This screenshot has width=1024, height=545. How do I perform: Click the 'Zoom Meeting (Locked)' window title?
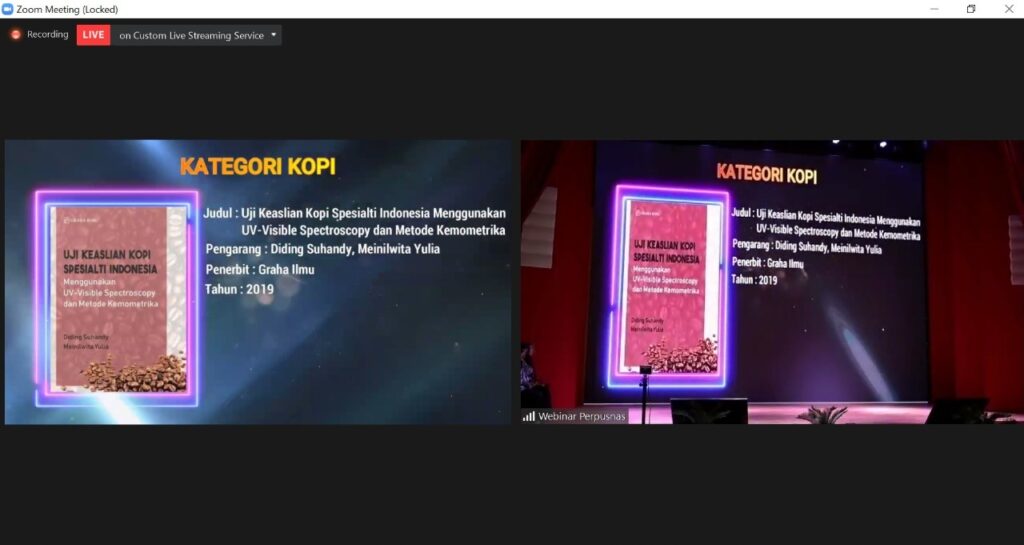(67, 9)
